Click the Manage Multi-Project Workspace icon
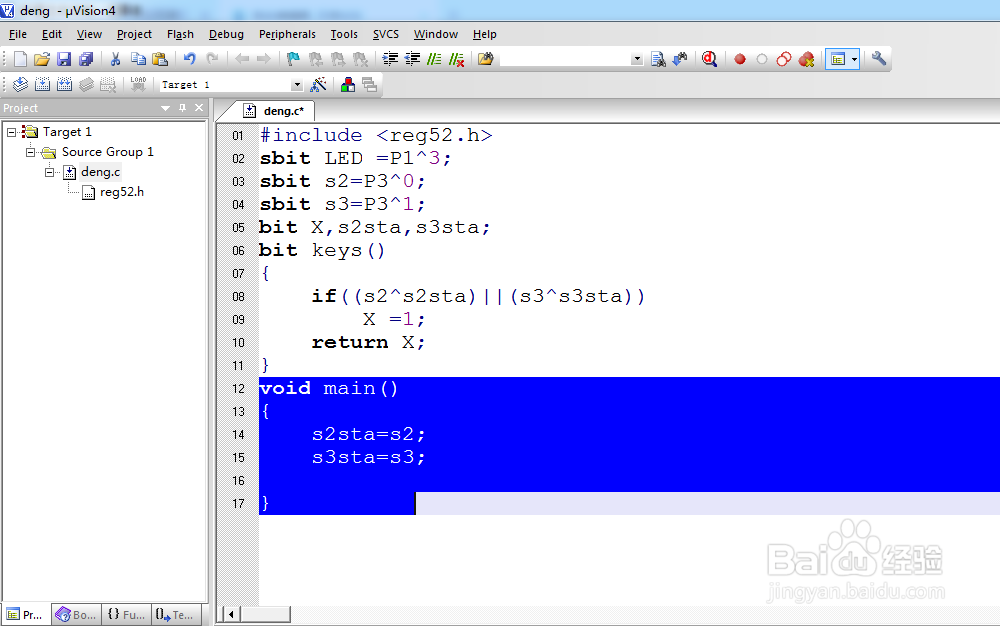The height and width of the screenshot is (626, 1000). click(370, 84)
